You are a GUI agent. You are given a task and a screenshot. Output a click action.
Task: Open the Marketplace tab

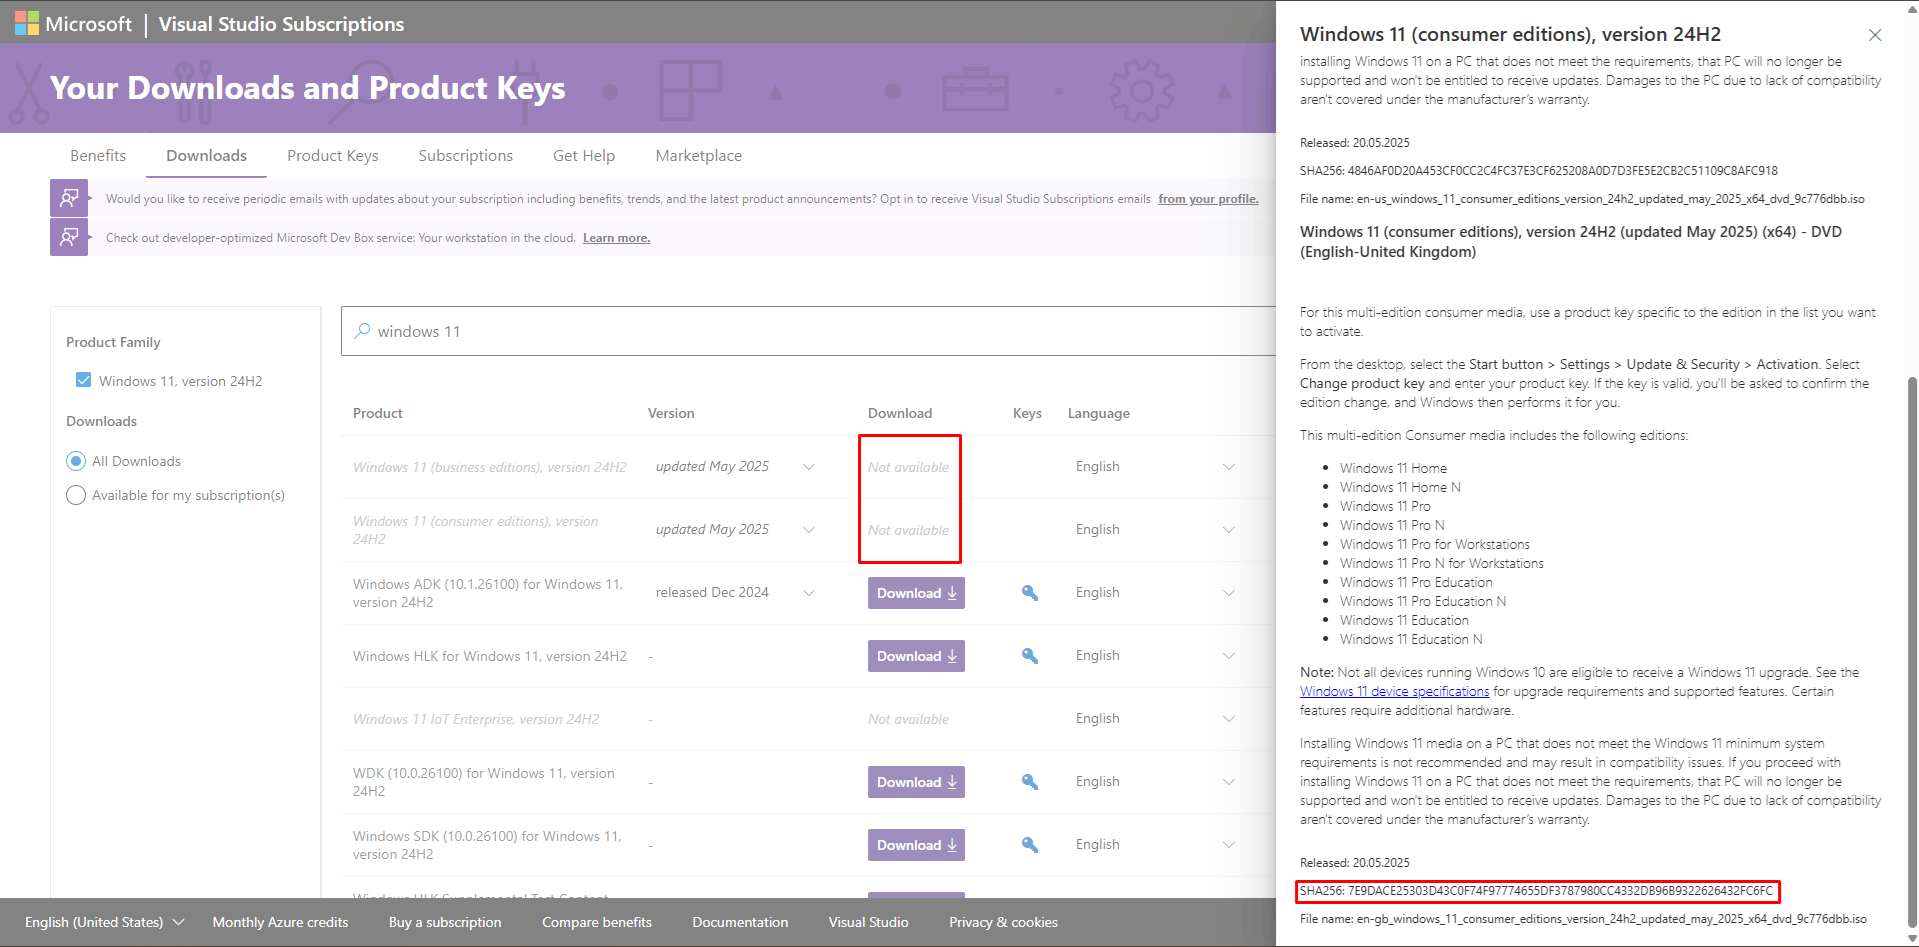pyautogui.click(x=699, y=156)
